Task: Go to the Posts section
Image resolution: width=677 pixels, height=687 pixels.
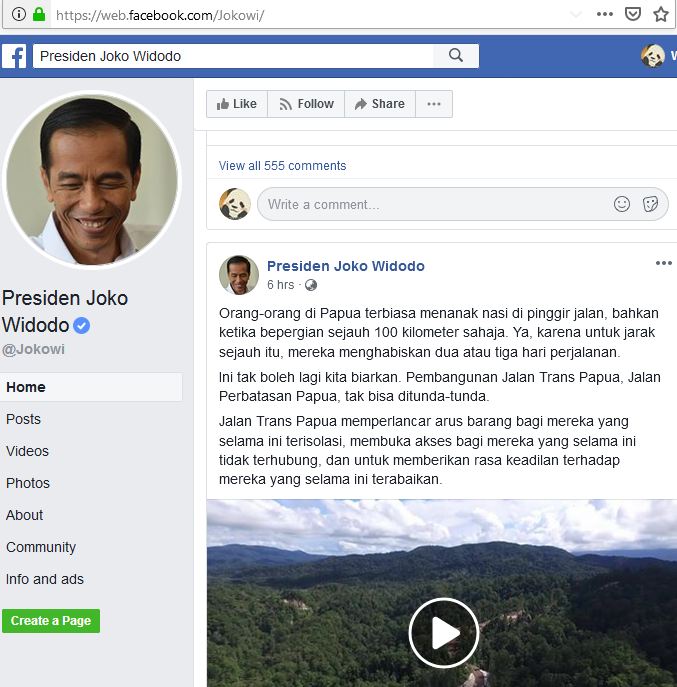Action: tap(23, 419)
